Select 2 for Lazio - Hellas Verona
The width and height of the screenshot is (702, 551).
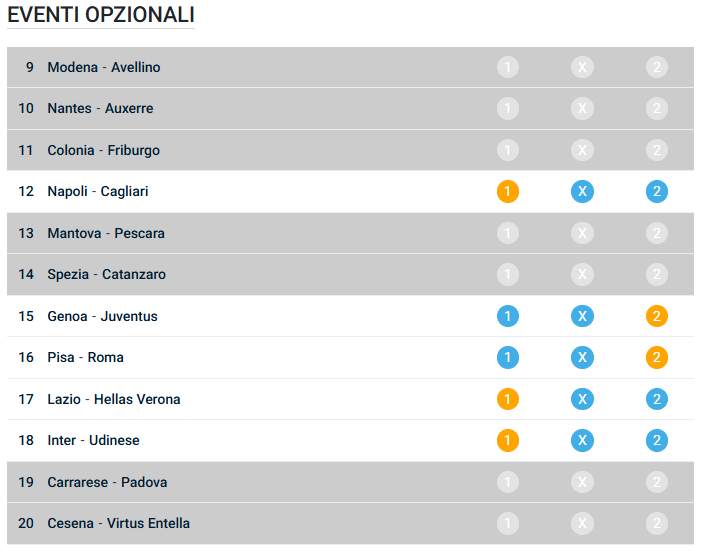tap(657, 399)
